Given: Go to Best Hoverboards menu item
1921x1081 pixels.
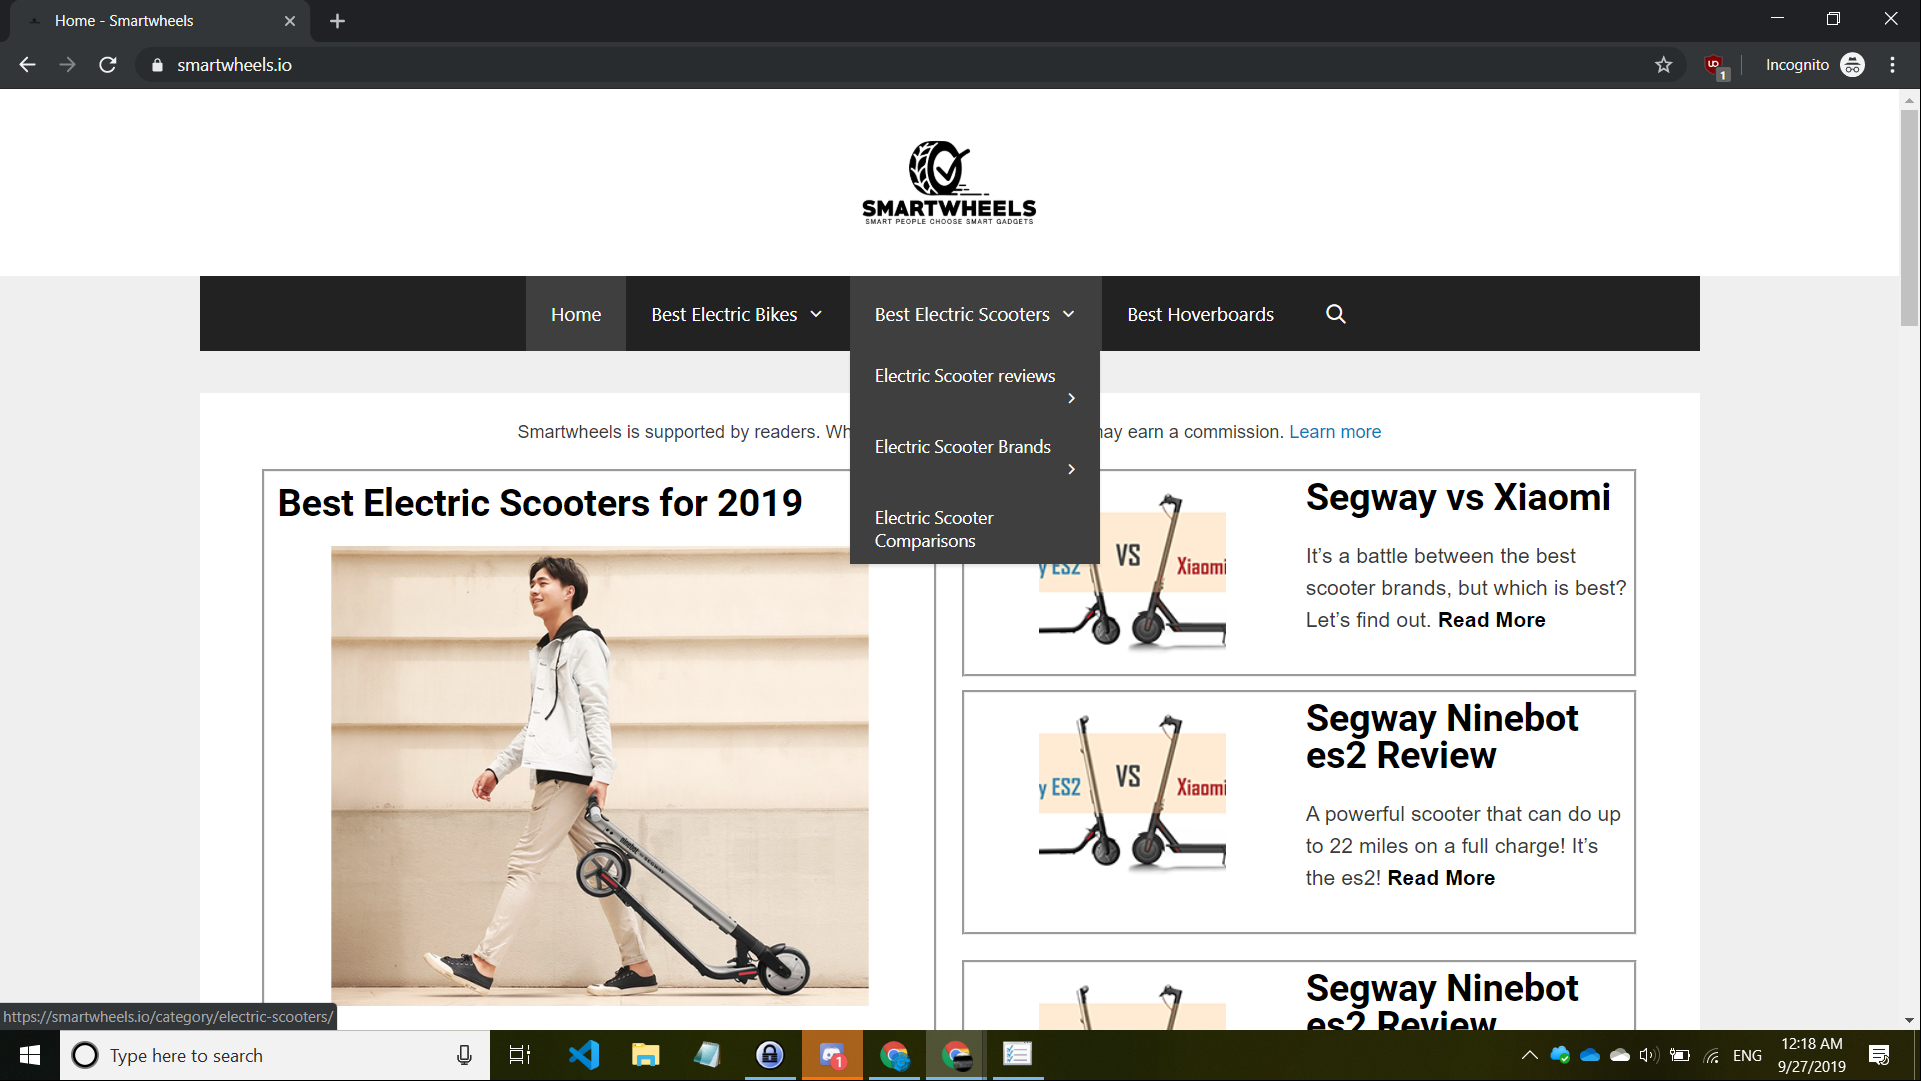Looking at the screenshot, I should 1200,314.
